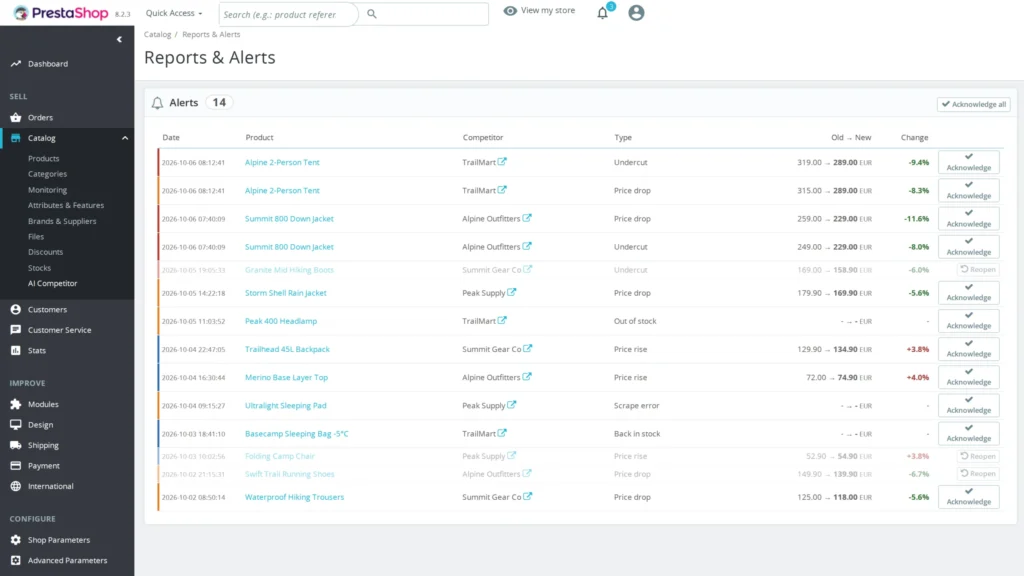This screenshot has width=1024, height=576.
Task: Reopen the Granite Mid Hiking Boots alert
Action: pos(978,269)
